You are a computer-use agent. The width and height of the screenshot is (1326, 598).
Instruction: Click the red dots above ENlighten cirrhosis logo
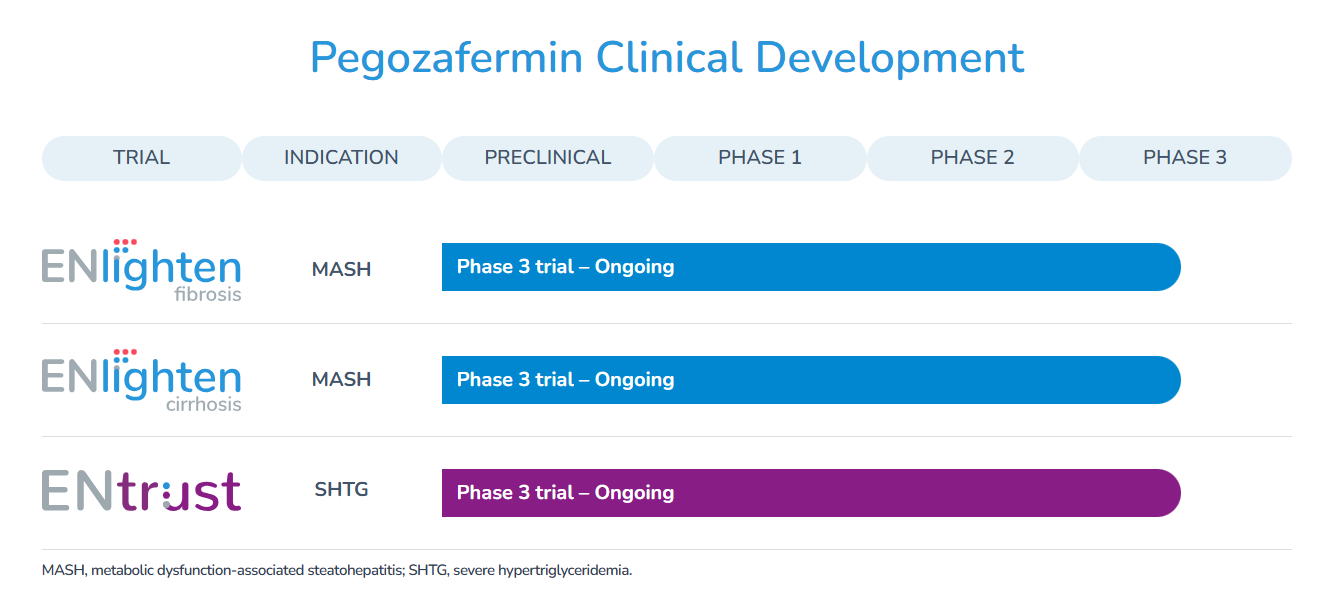tap(125, 353)
